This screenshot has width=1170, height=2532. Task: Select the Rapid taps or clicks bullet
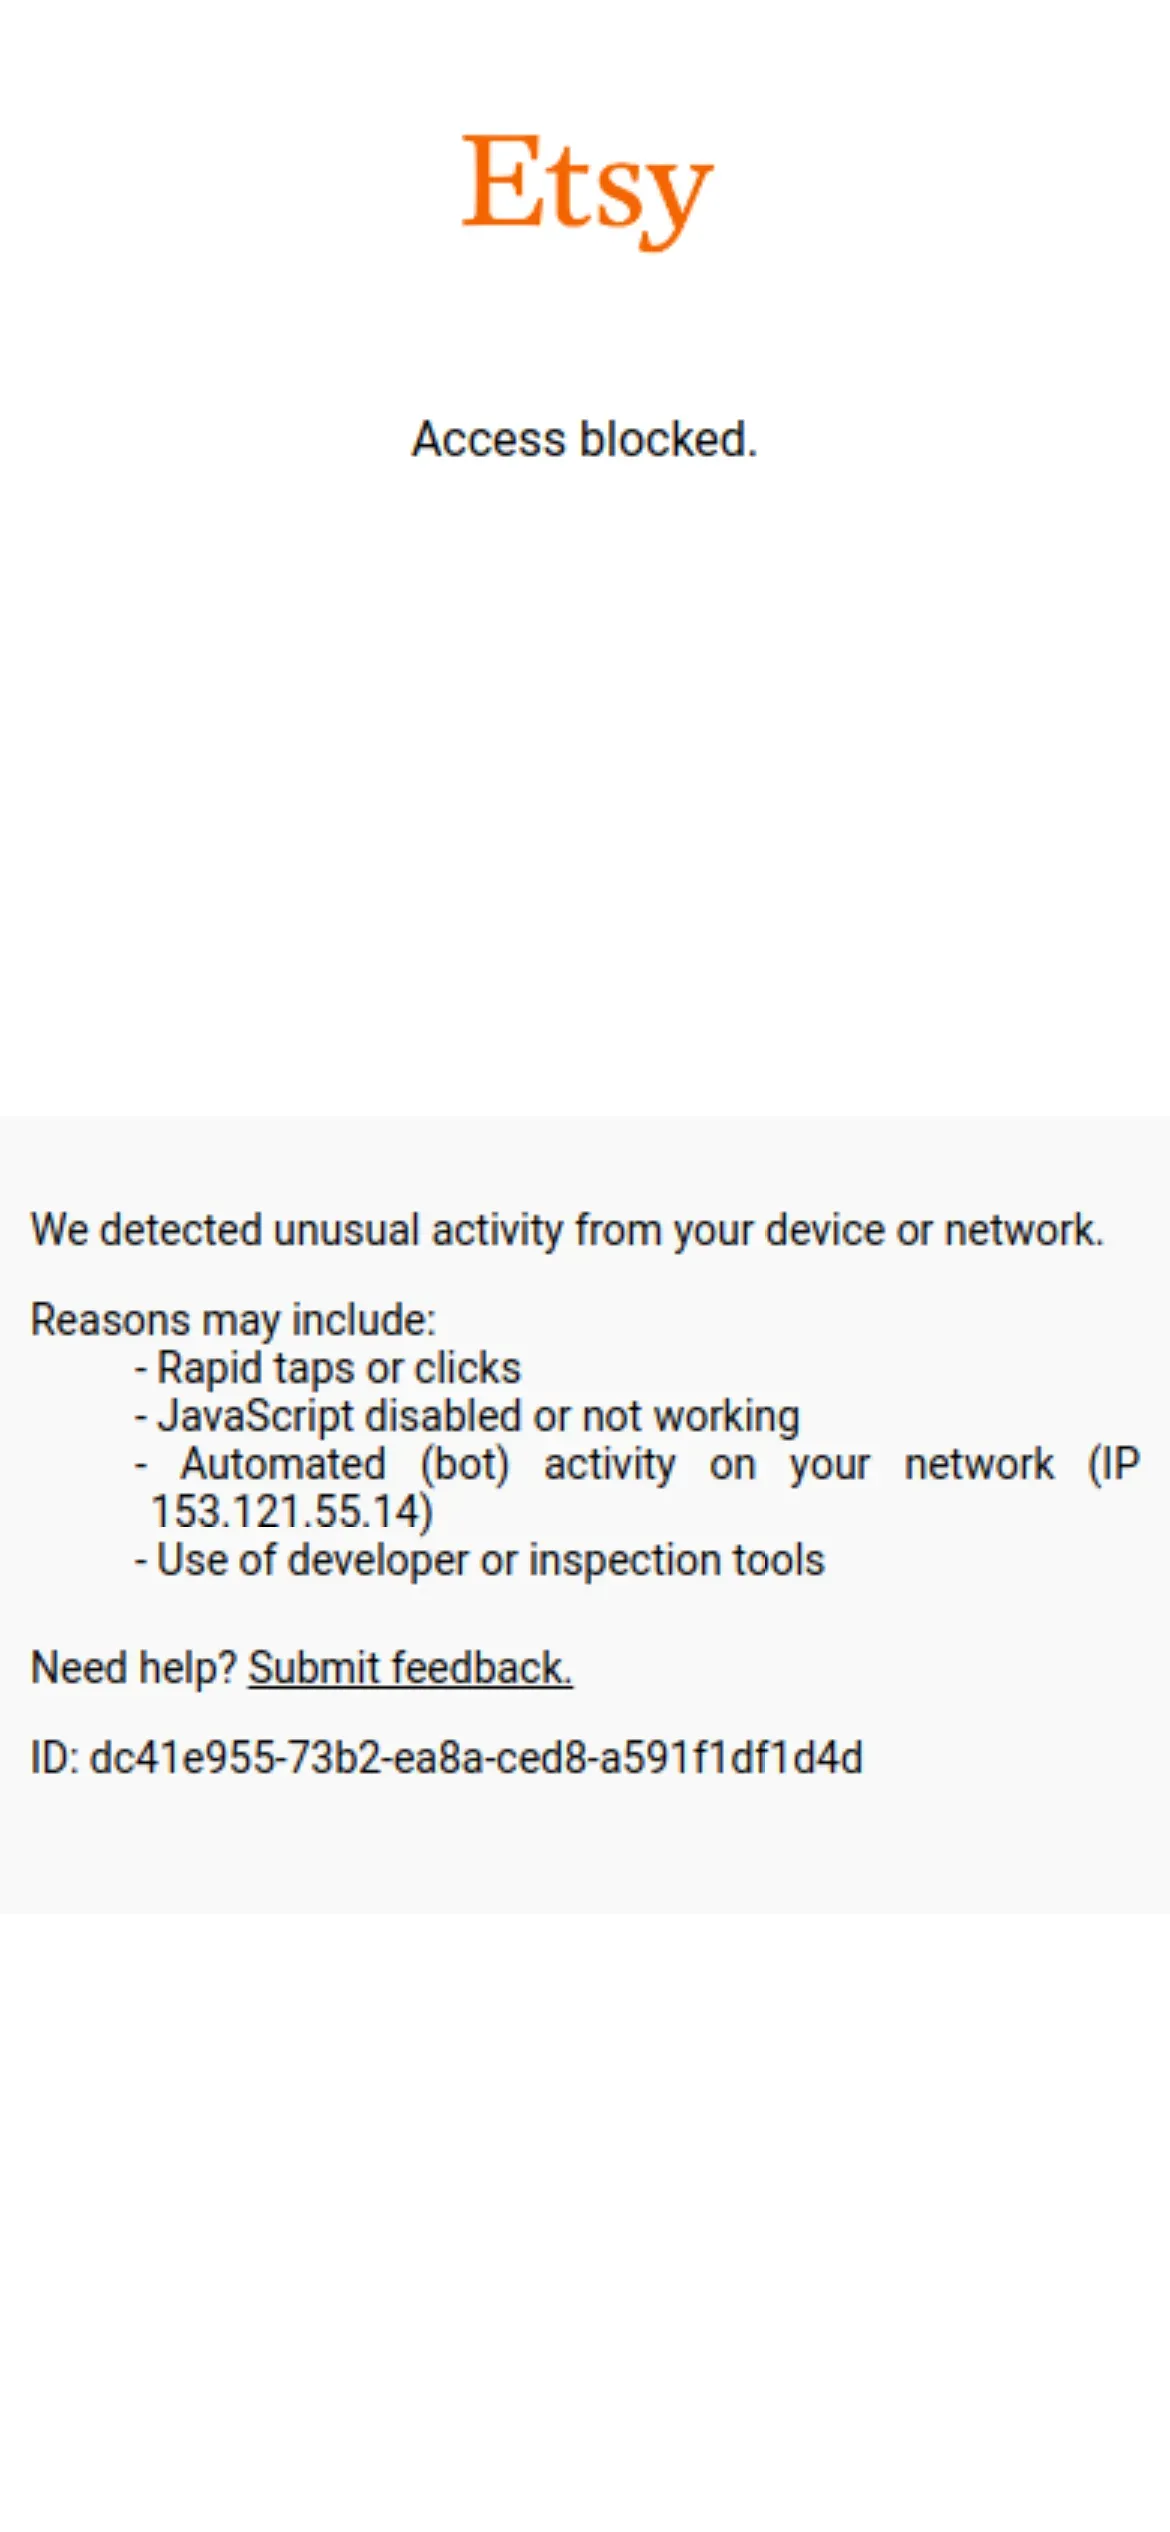click(x=328, y=1368)
